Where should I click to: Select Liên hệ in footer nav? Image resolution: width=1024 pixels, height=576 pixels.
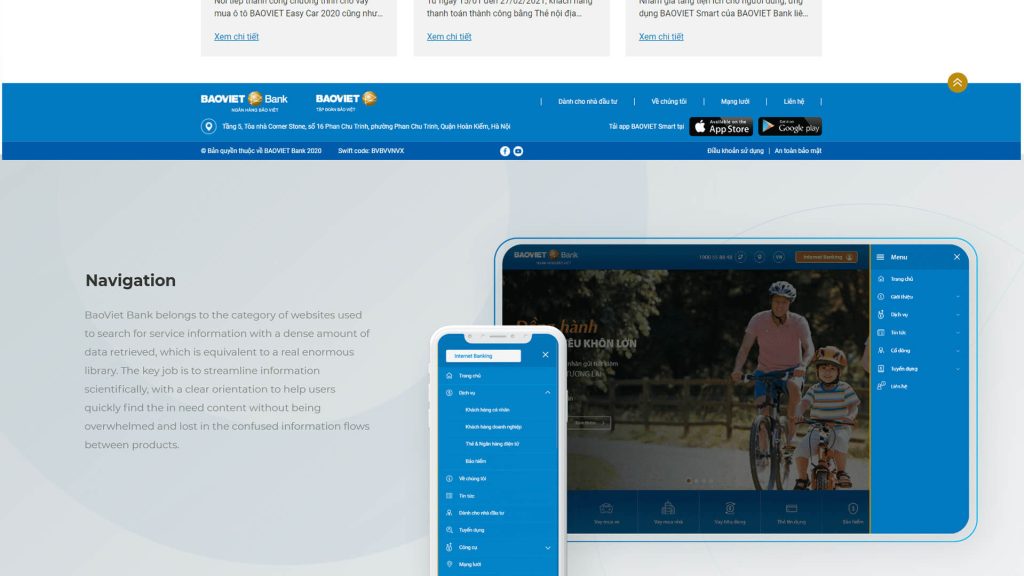(x=794, y=102)
